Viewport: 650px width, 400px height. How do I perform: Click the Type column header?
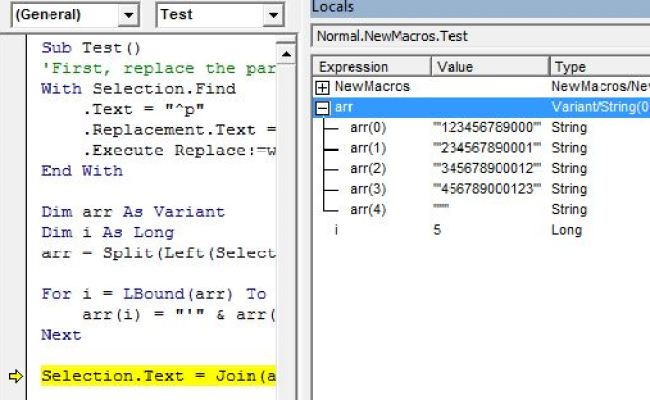(600, 67)
